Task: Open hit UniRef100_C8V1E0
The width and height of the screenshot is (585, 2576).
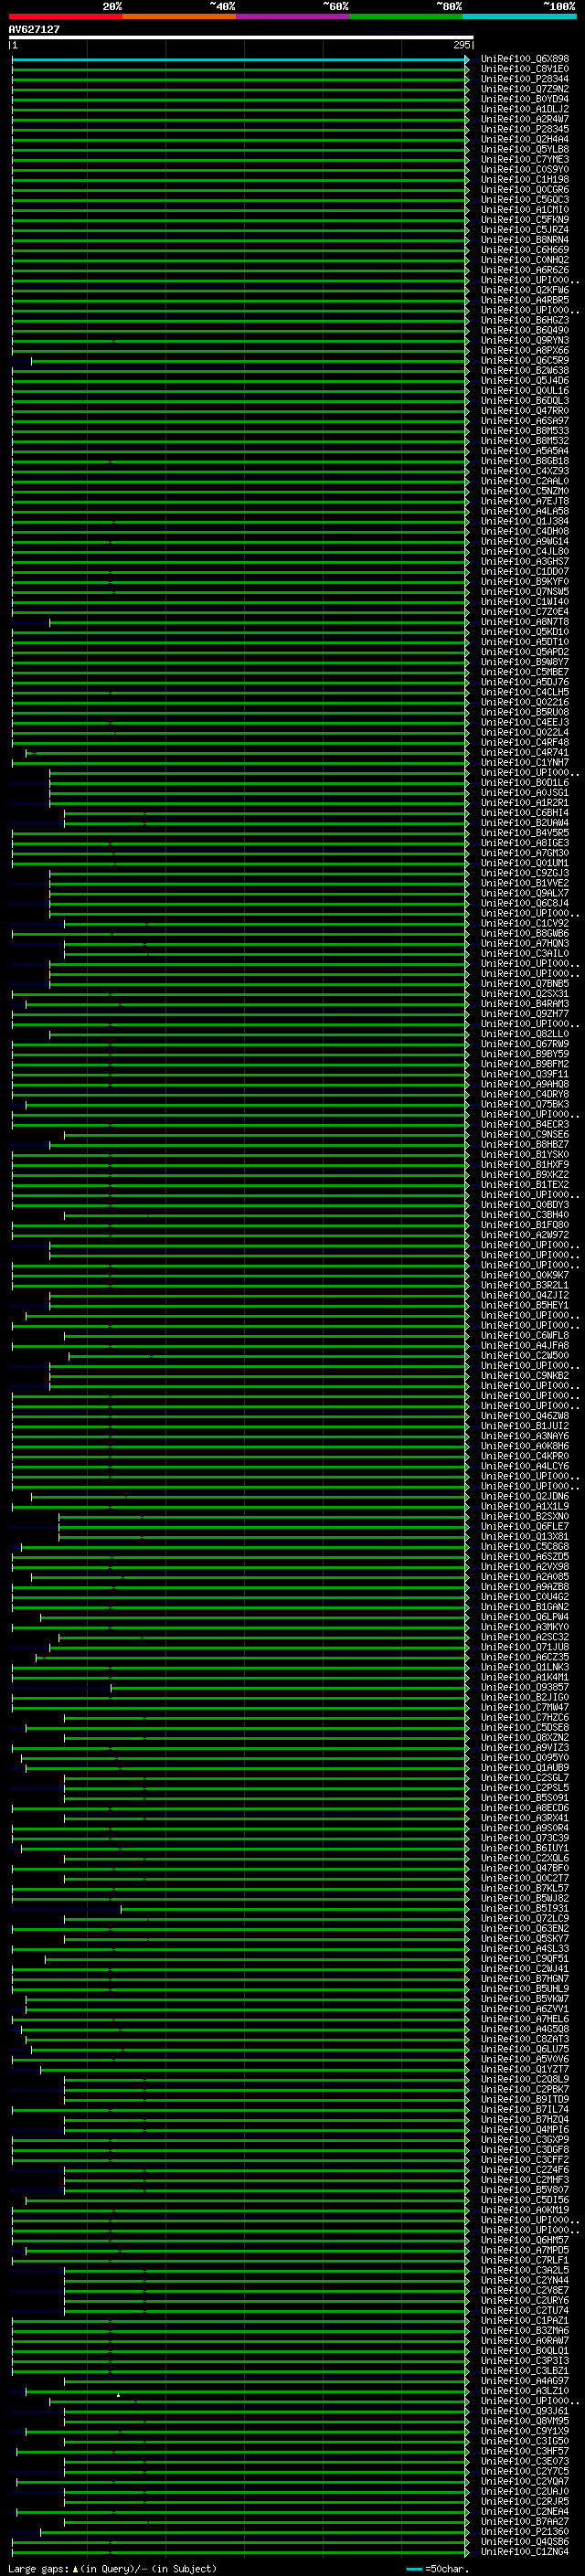Action: click(525, 69)
